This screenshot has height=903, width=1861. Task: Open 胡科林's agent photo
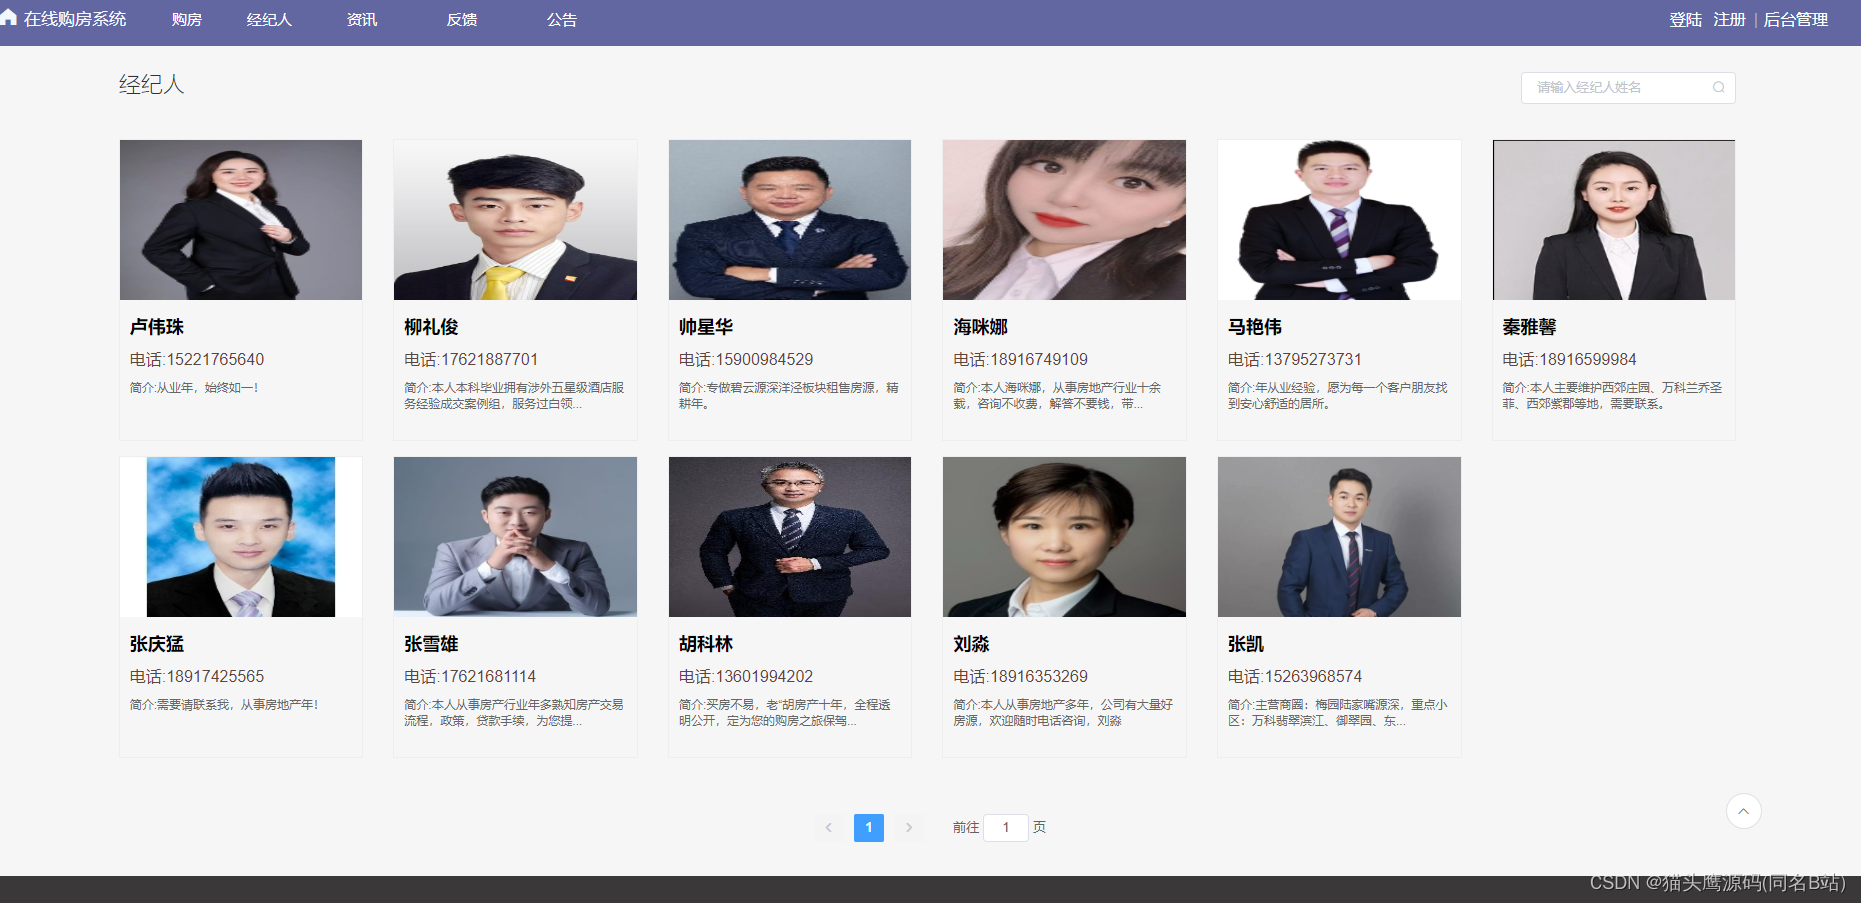(x=790, y=537)
